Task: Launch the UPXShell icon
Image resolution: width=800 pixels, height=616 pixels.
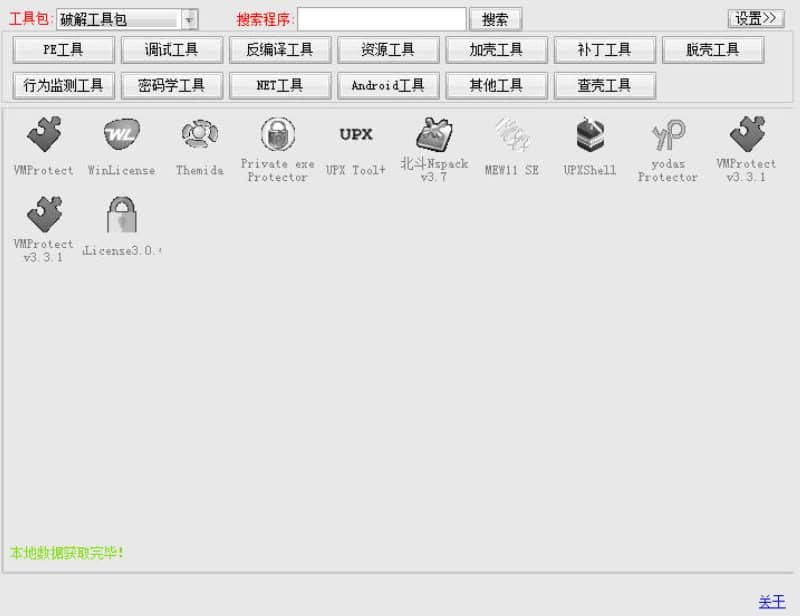Action: coord(590,134)
